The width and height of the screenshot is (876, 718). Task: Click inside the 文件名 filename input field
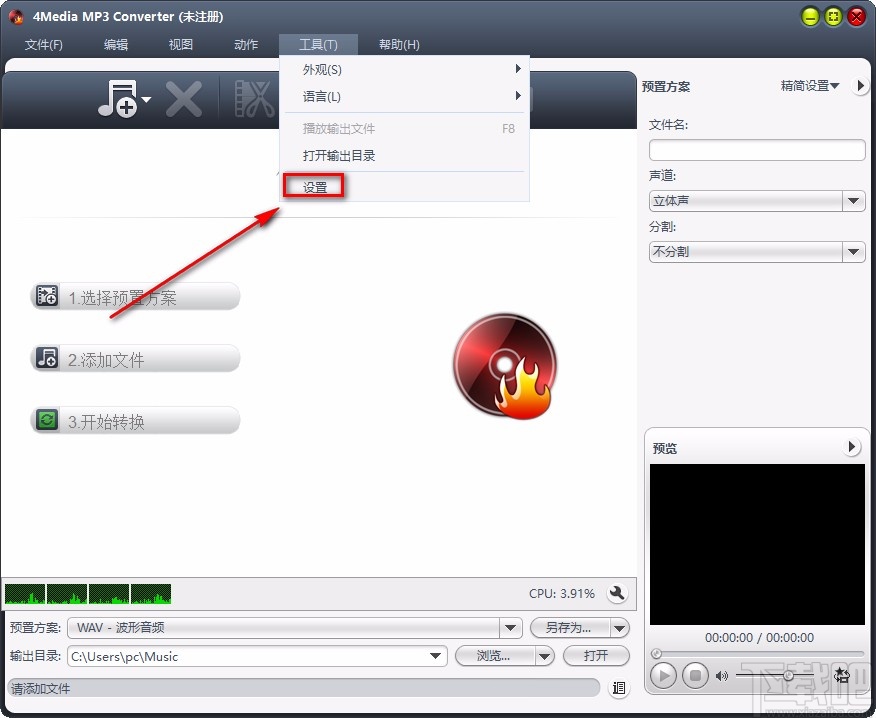(x=756, y=149)
